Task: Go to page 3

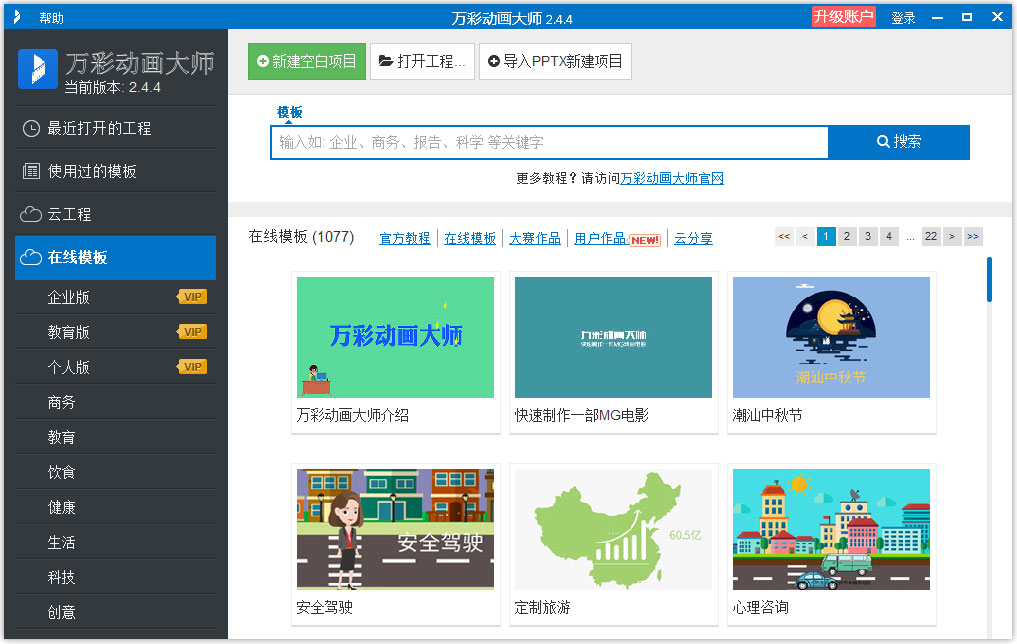Action: (868, 236)
